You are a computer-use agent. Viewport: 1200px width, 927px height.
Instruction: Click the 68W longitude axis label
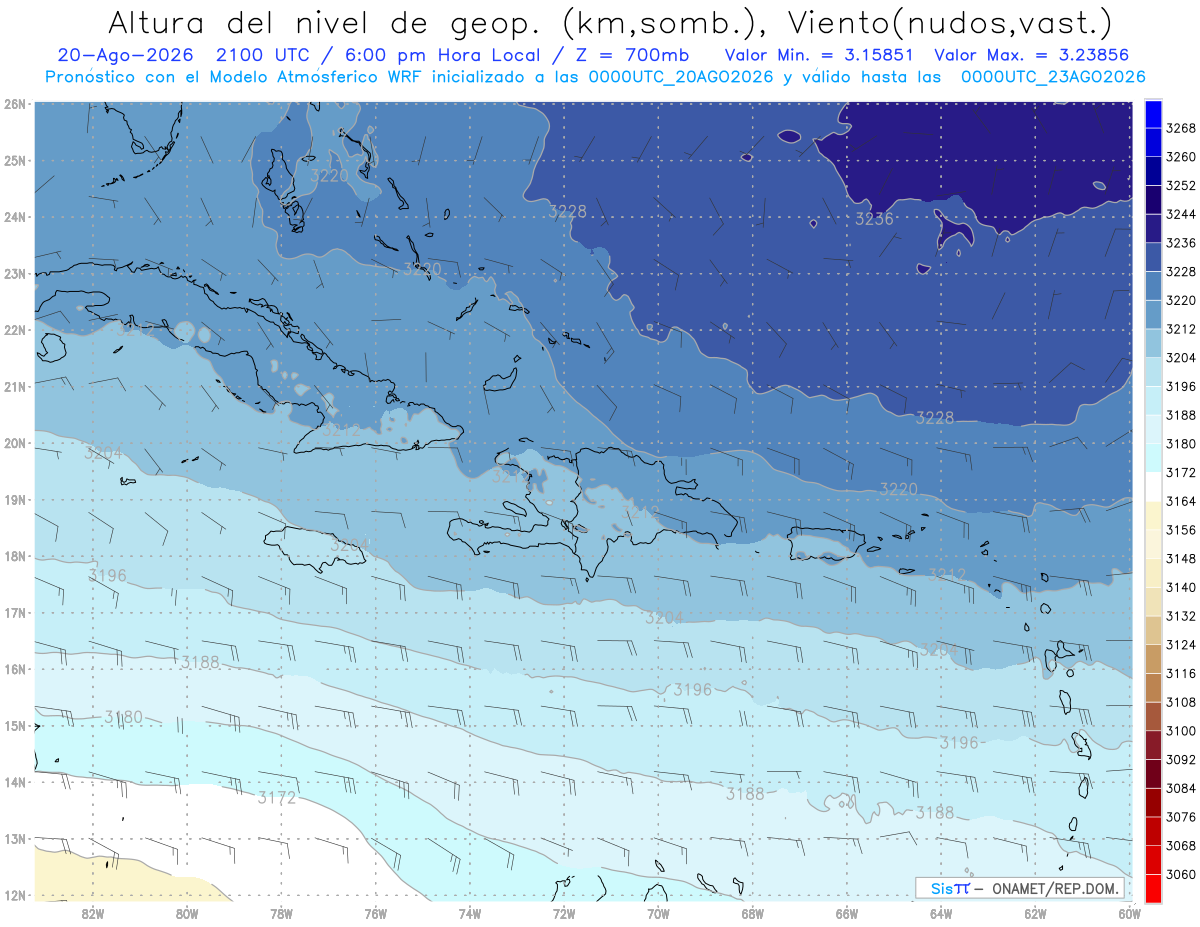pyautogui.click(x=753, y=912)
